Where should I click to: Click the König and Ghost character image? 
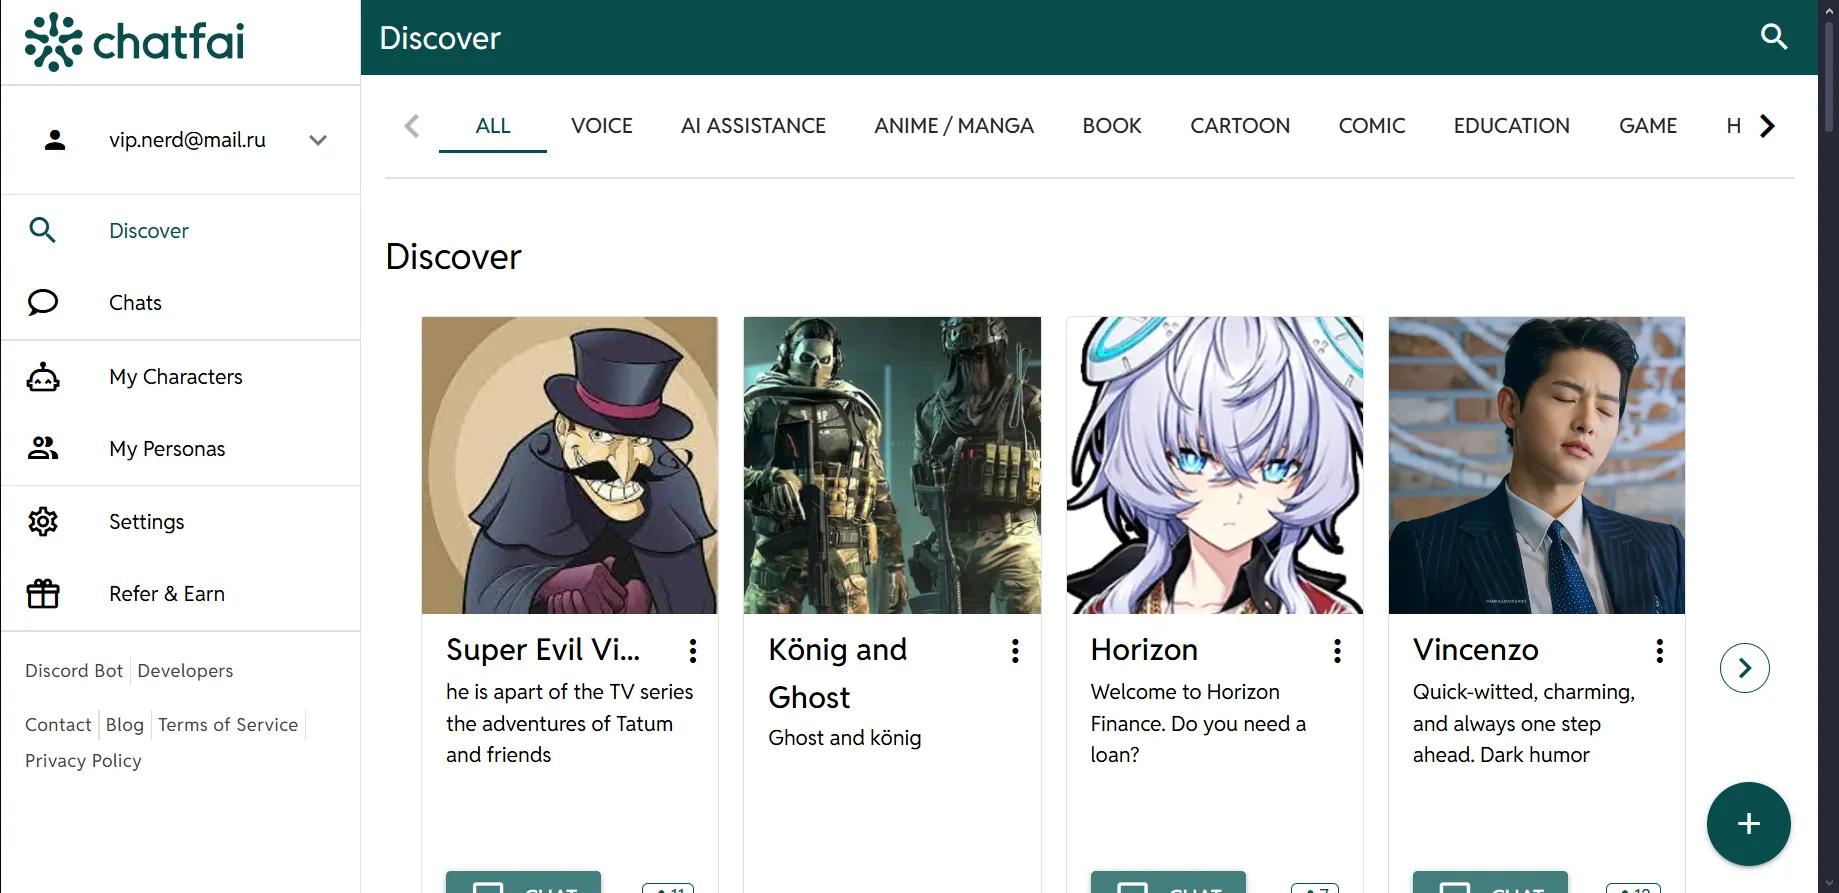892,465
